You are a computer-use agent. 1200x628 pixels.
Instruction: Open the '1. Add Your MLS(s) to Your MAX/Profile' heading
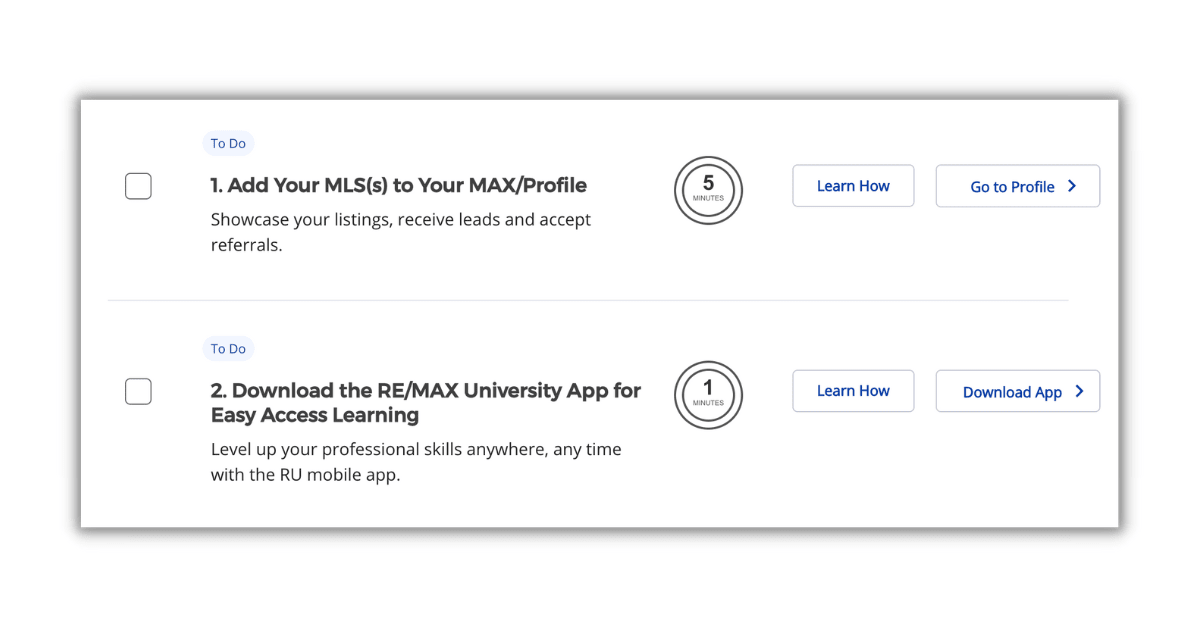coord(399,185)
